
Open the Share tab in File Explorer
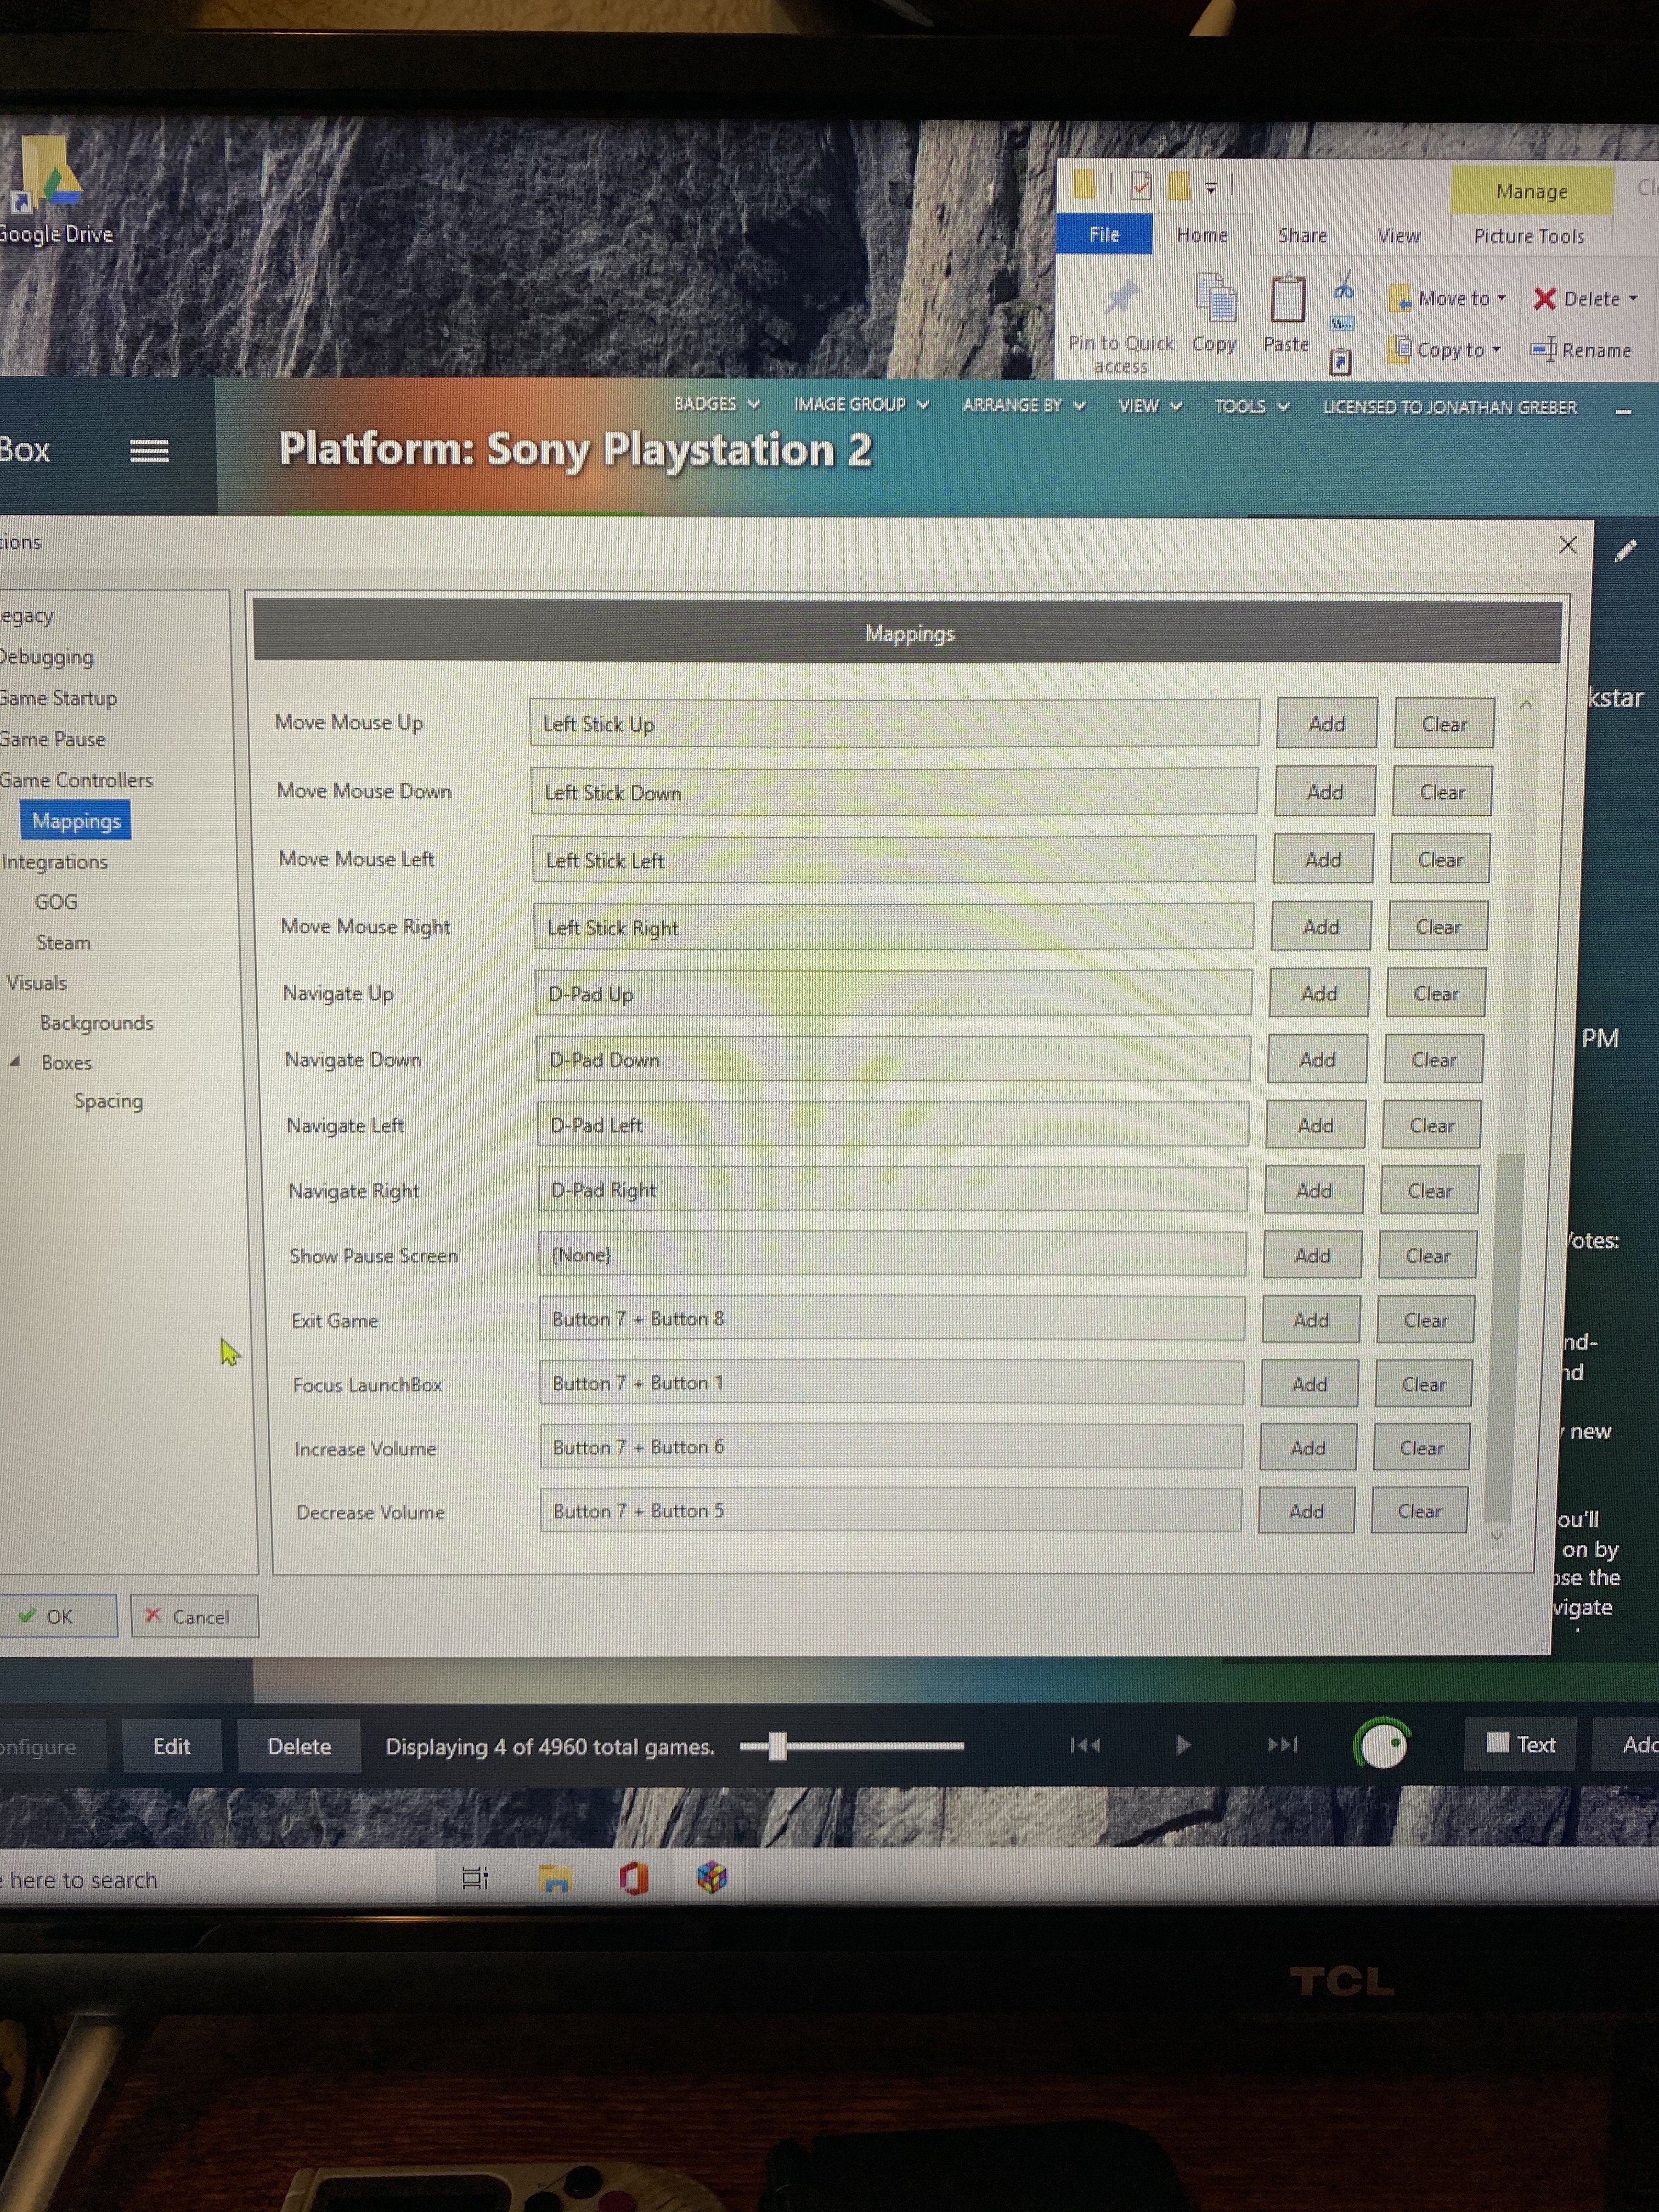(x=1302, y=235)
